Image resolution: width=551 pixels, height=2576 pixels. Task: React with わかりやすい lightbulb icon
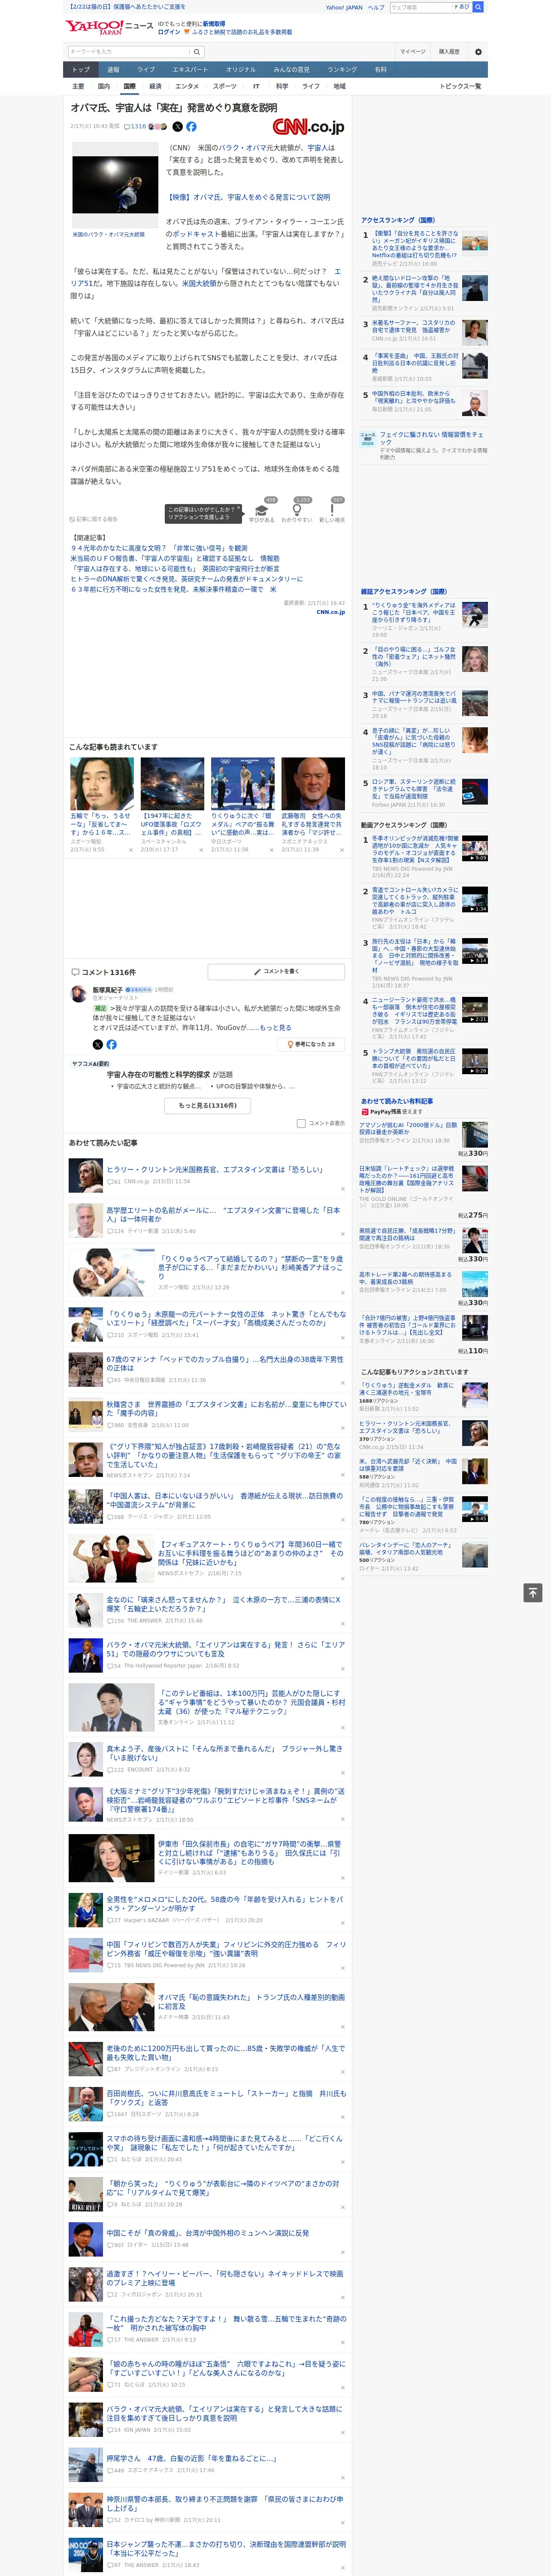tap(297, 510)
